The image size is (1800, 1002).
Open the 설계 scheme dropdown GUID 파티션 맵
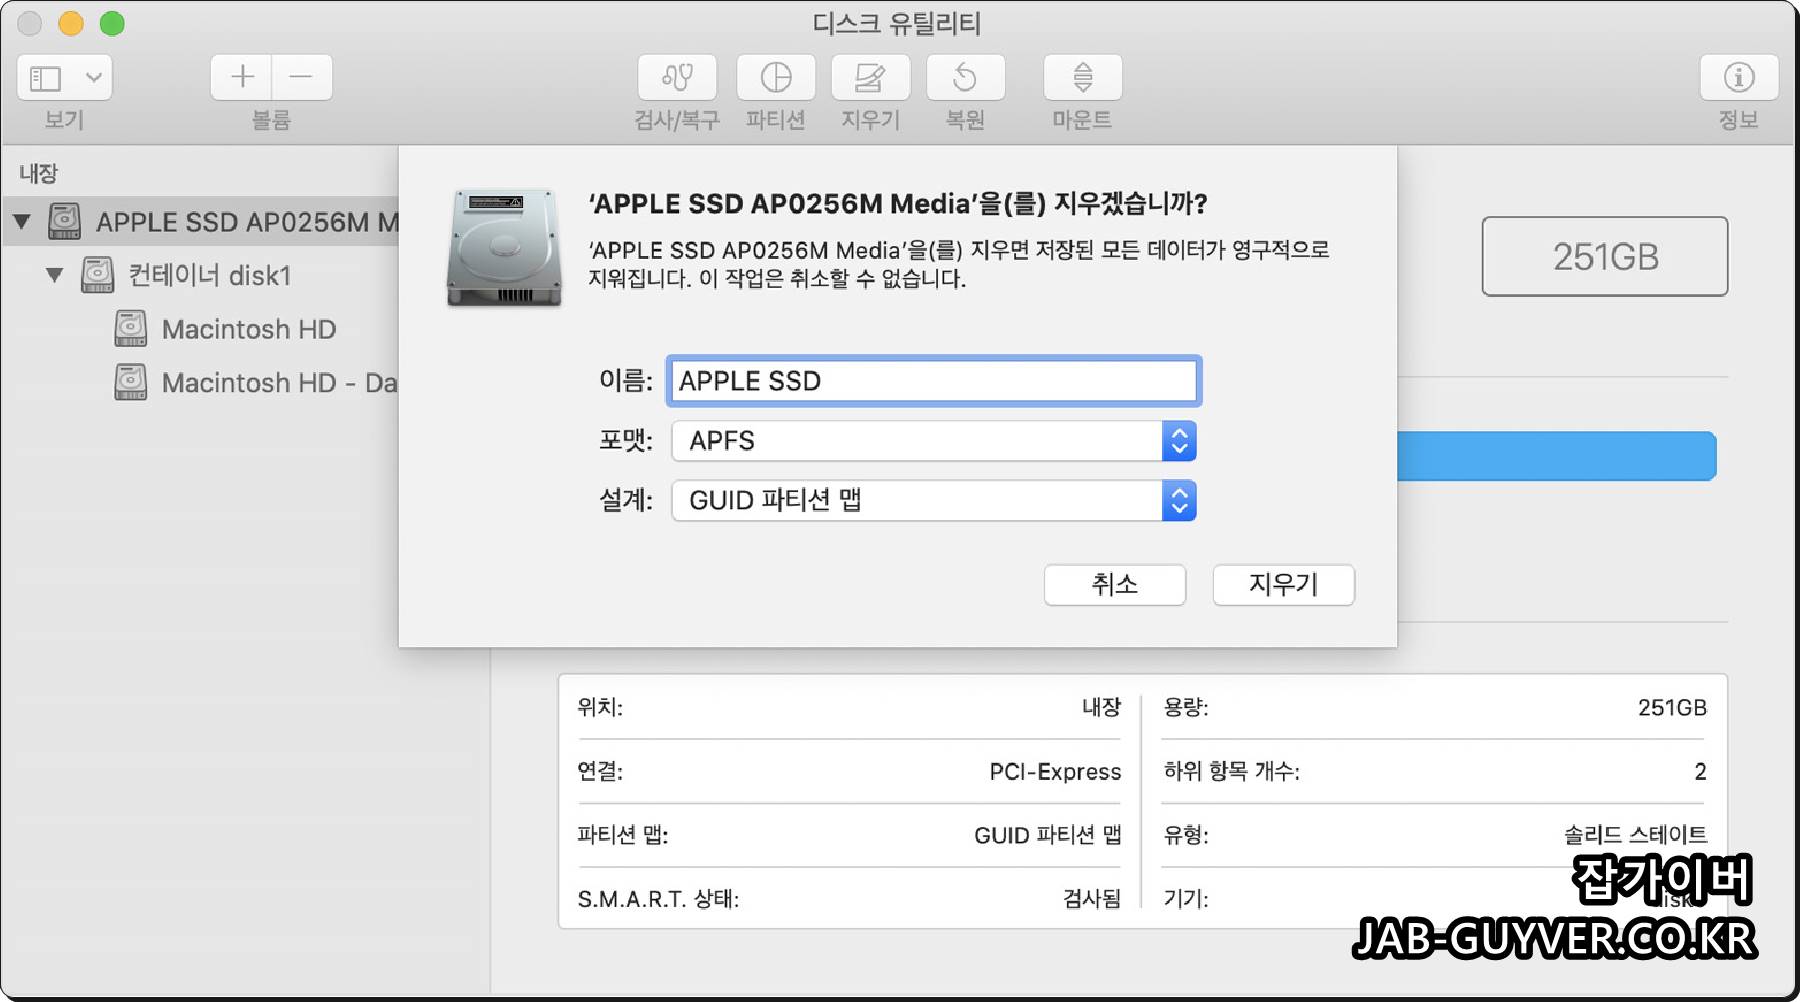934,500
